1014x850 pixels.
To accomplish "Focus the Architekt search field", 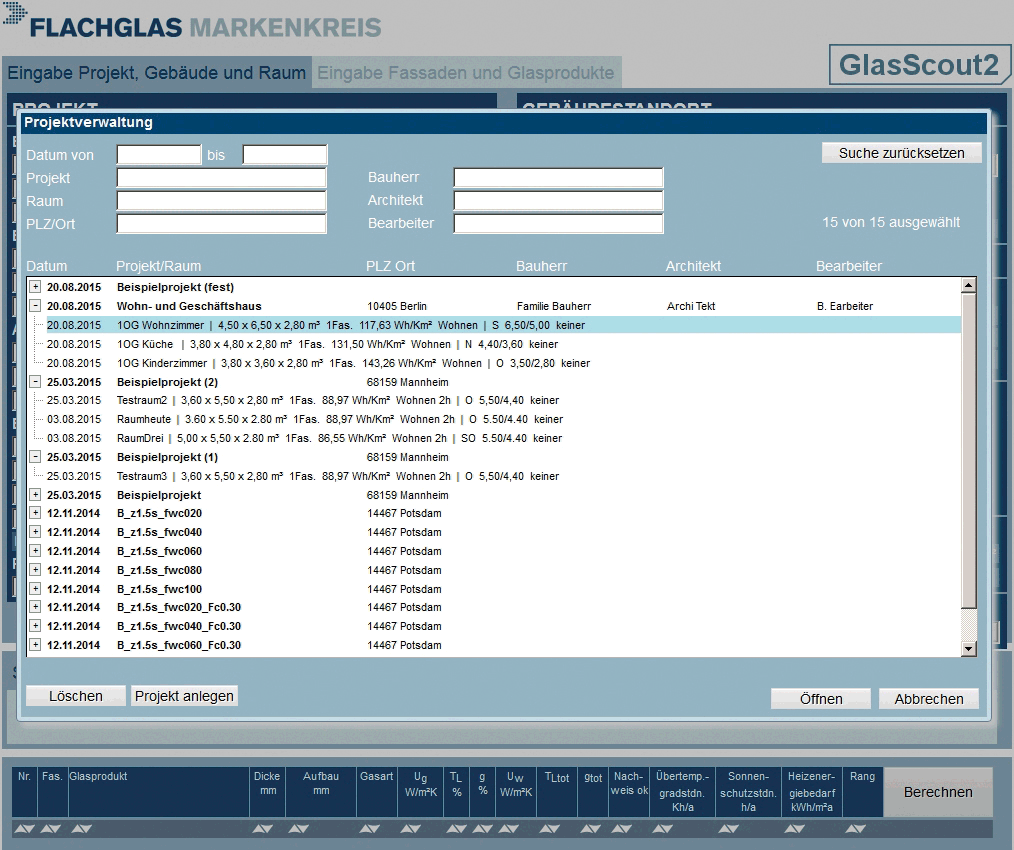I will [x=559, y=200].
